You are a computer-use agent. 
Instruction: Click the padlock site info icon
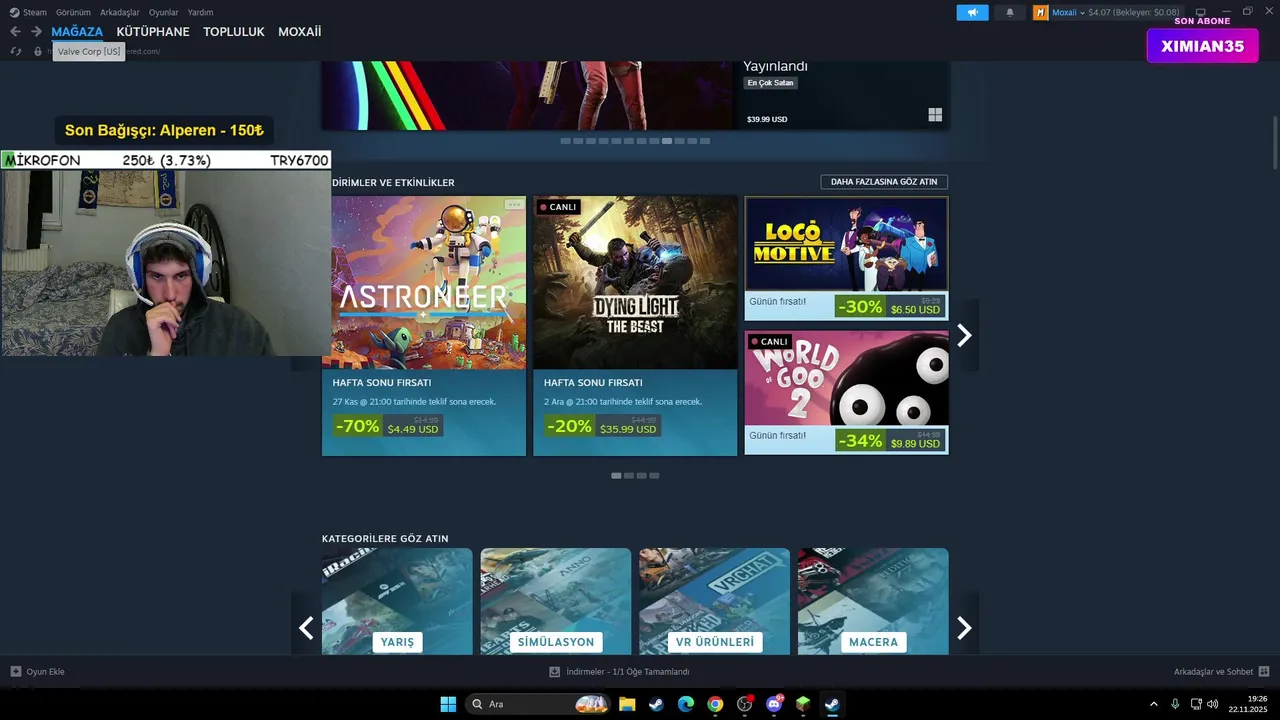tap(38, 51)
